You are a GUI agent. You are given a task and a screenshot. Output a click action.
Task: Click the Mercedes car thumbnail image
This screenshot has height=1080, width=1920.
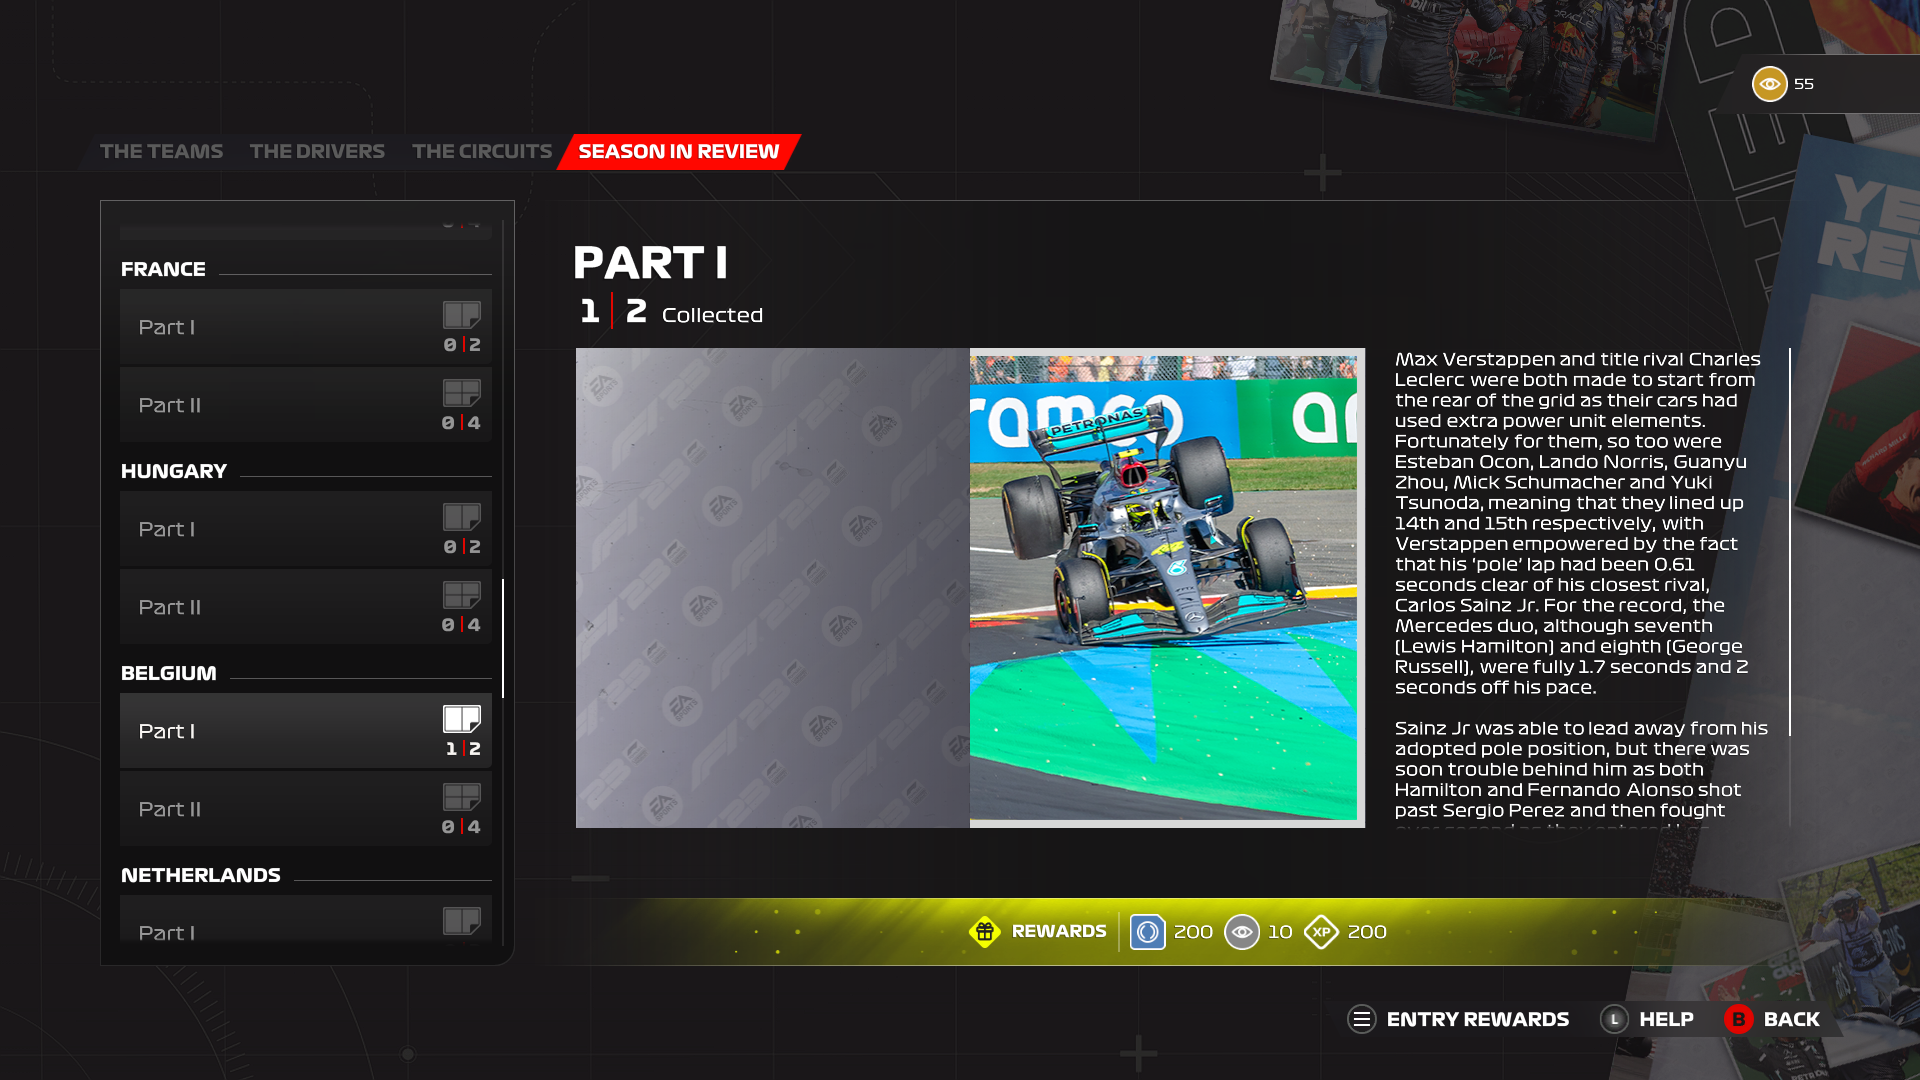point(1166,588)
